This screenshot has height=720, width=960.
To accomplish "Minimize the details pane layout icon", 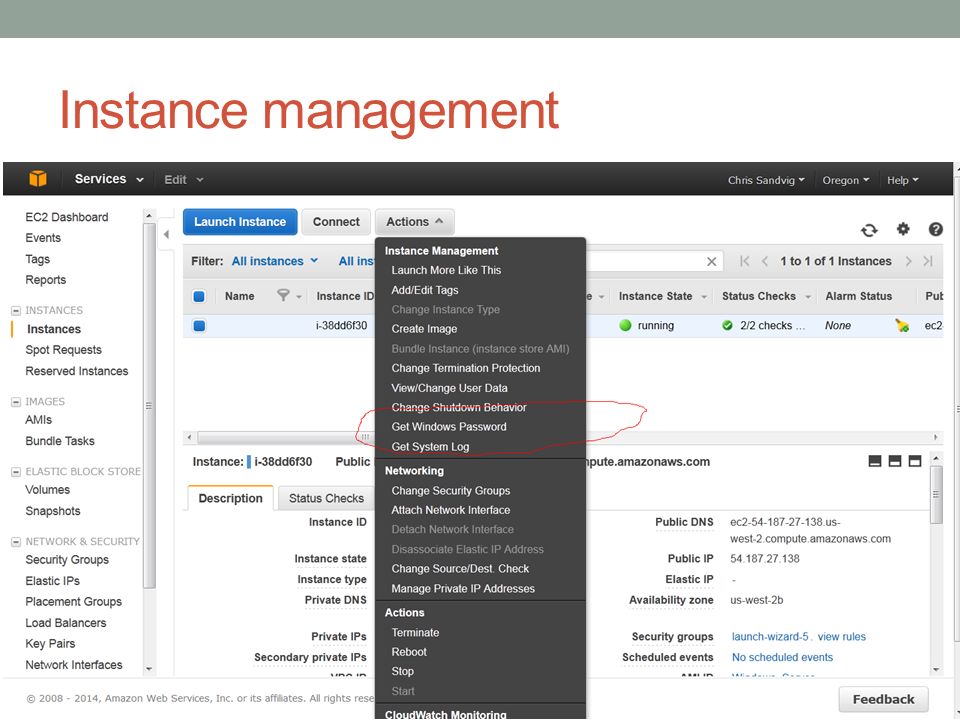I will tap(875, 461).
